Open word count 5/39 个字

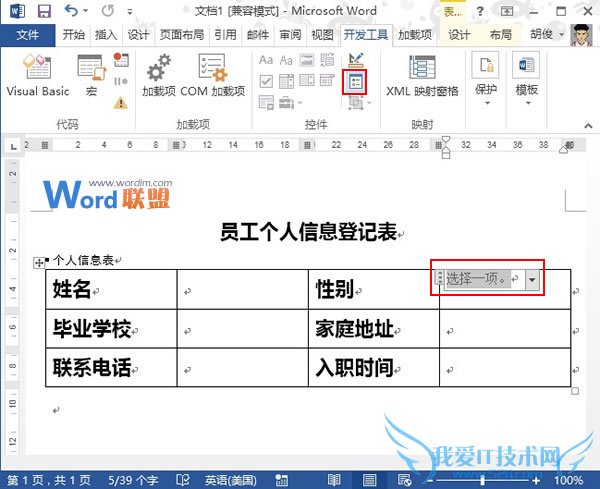pos(133,480)
